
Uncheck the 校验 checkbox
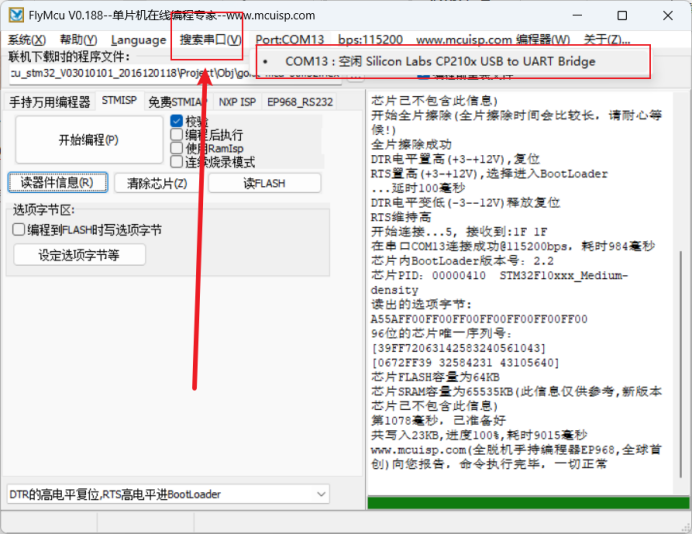point(177,121)
